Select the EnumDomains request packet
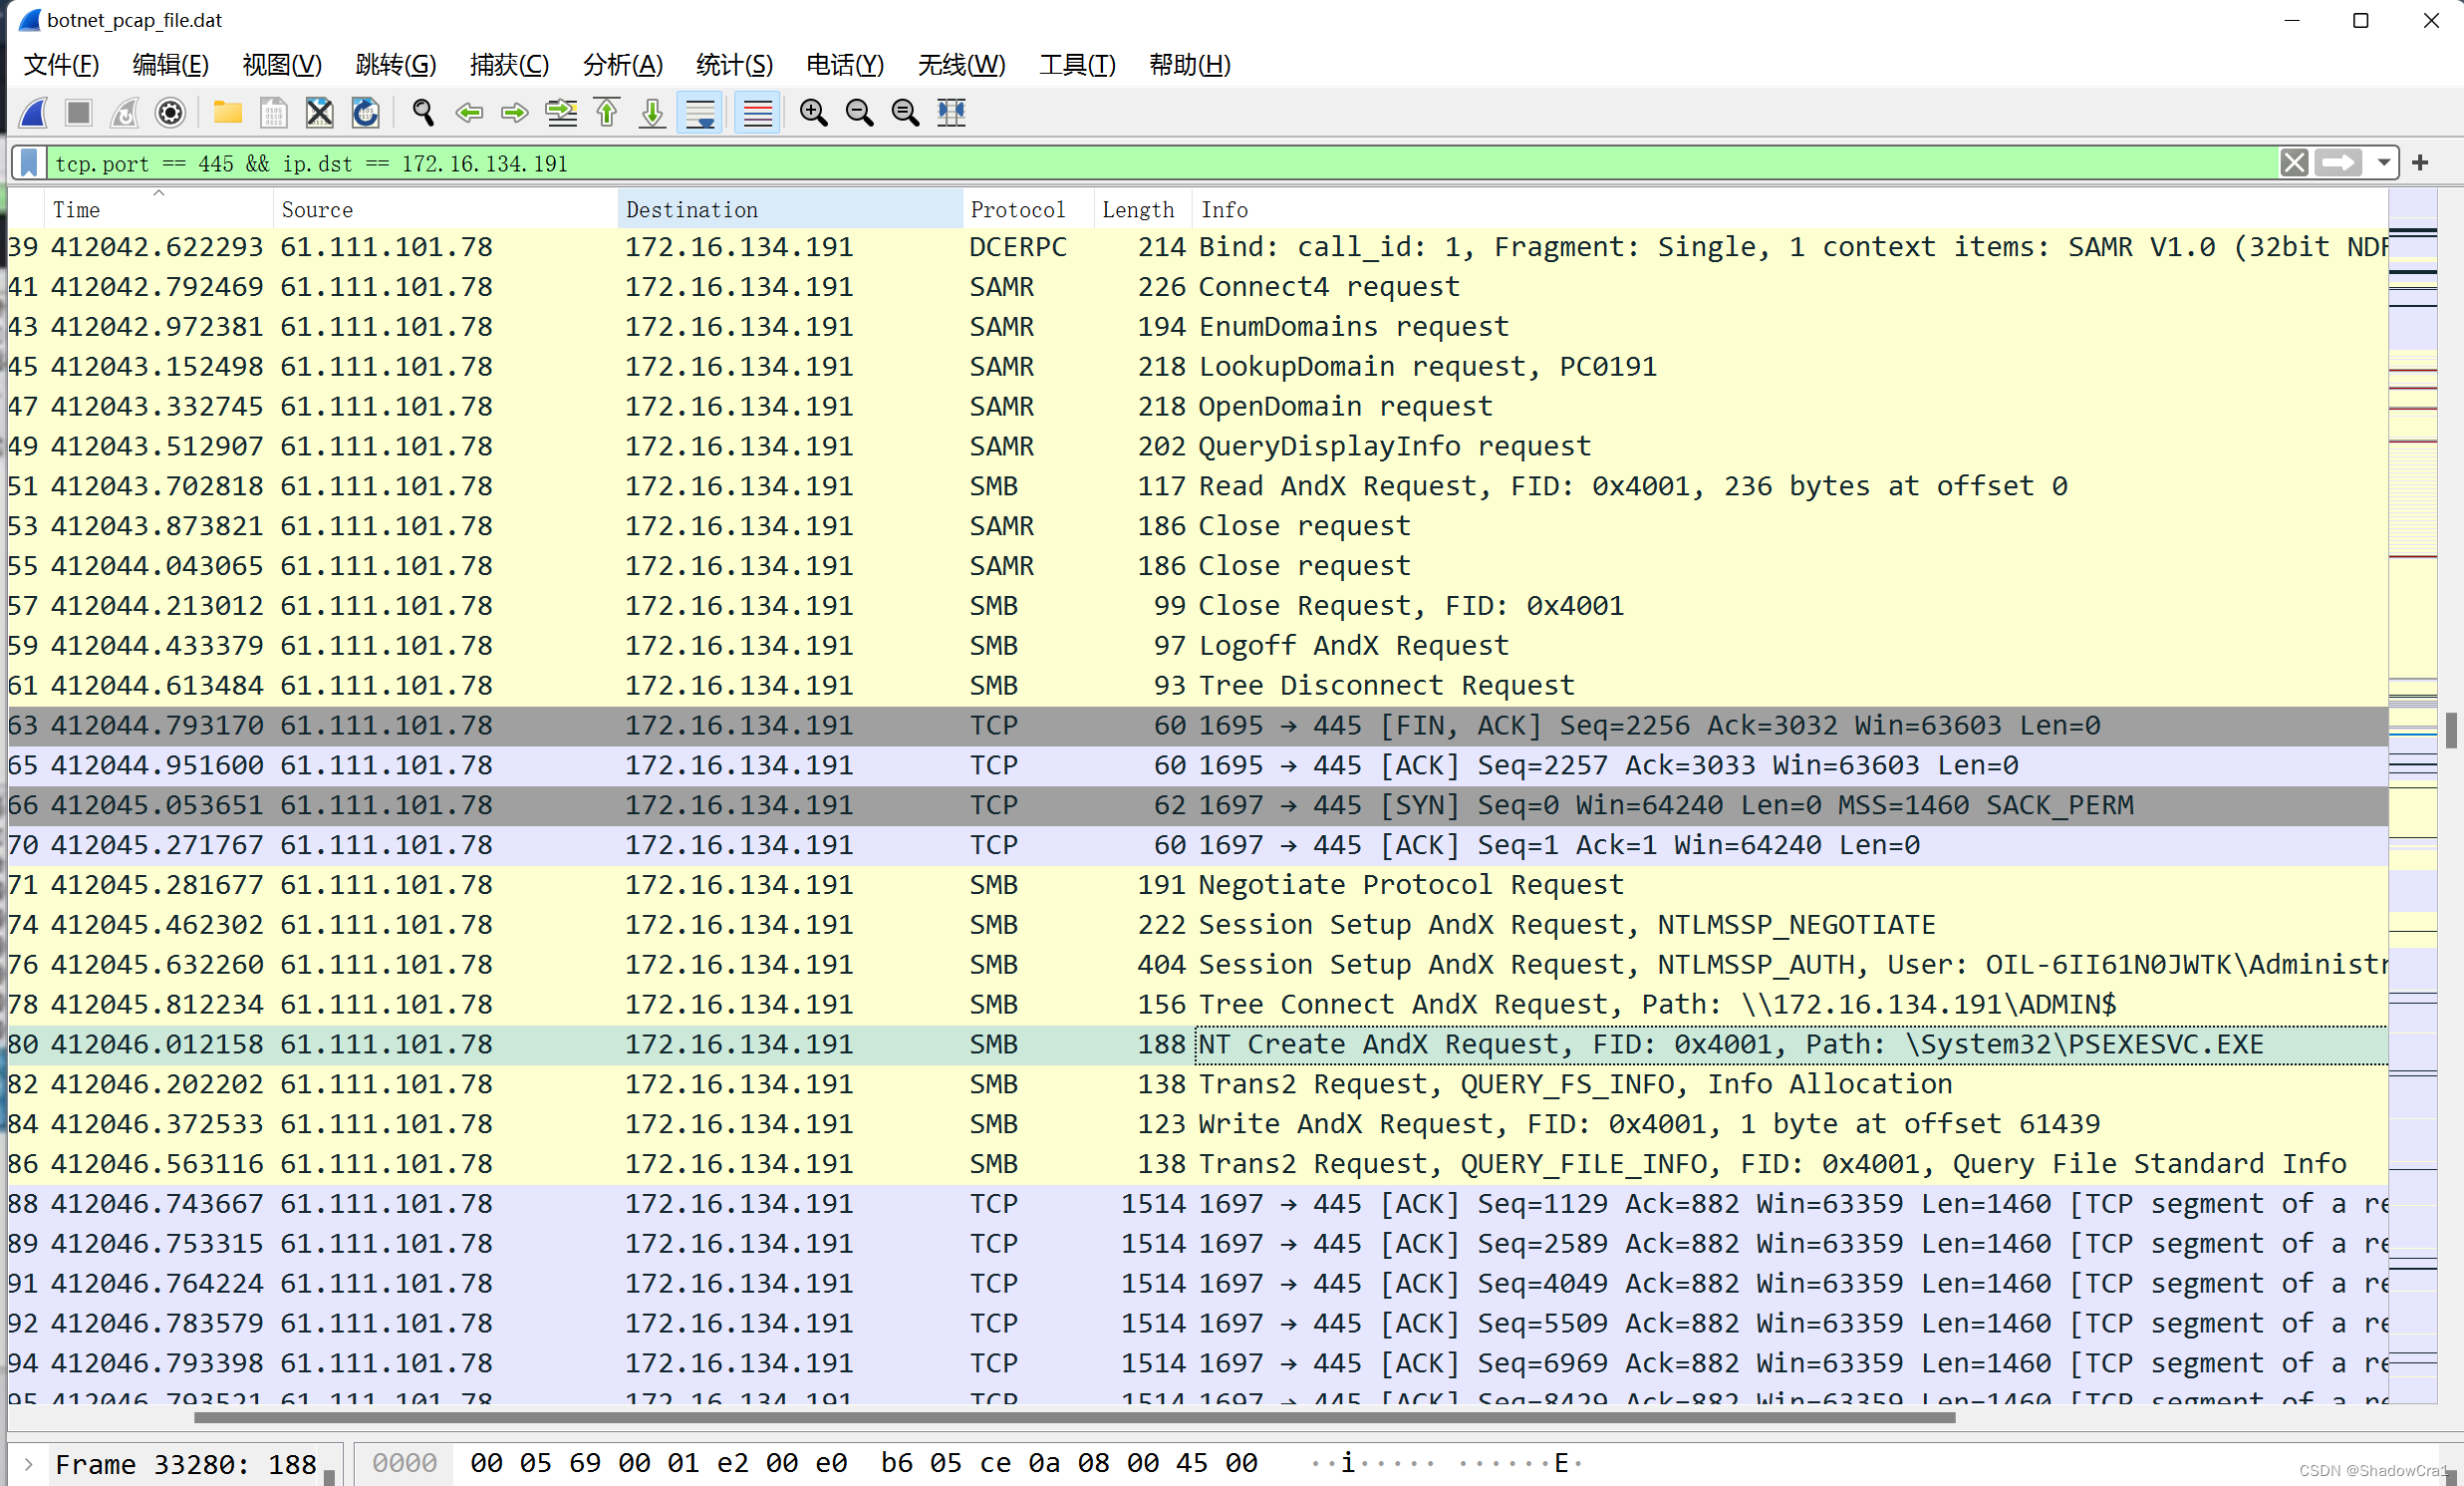 point(1198,327)
